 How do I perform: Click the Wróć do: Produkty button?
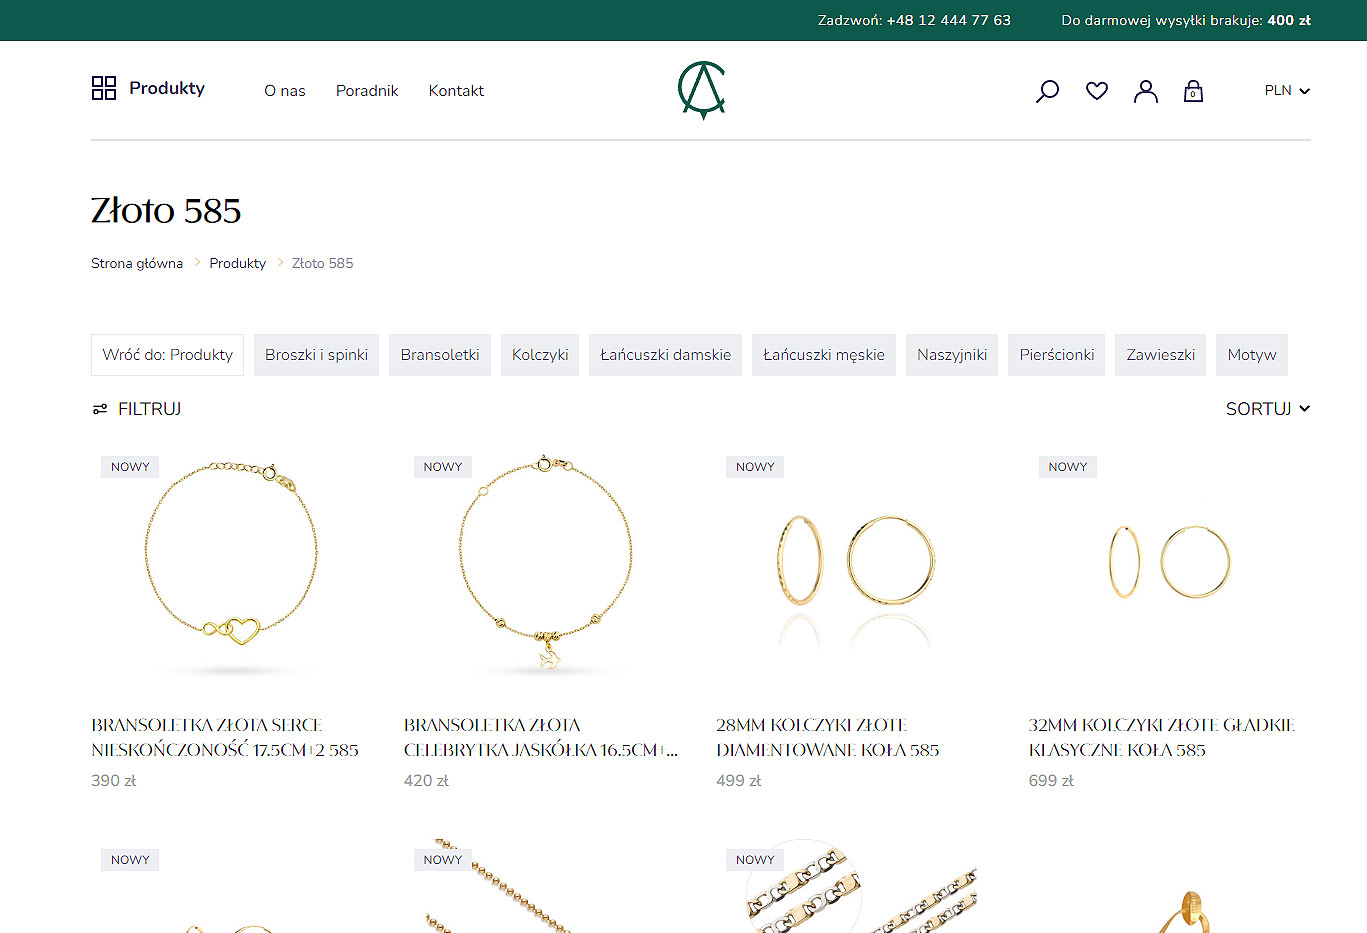tap(167, 355)
